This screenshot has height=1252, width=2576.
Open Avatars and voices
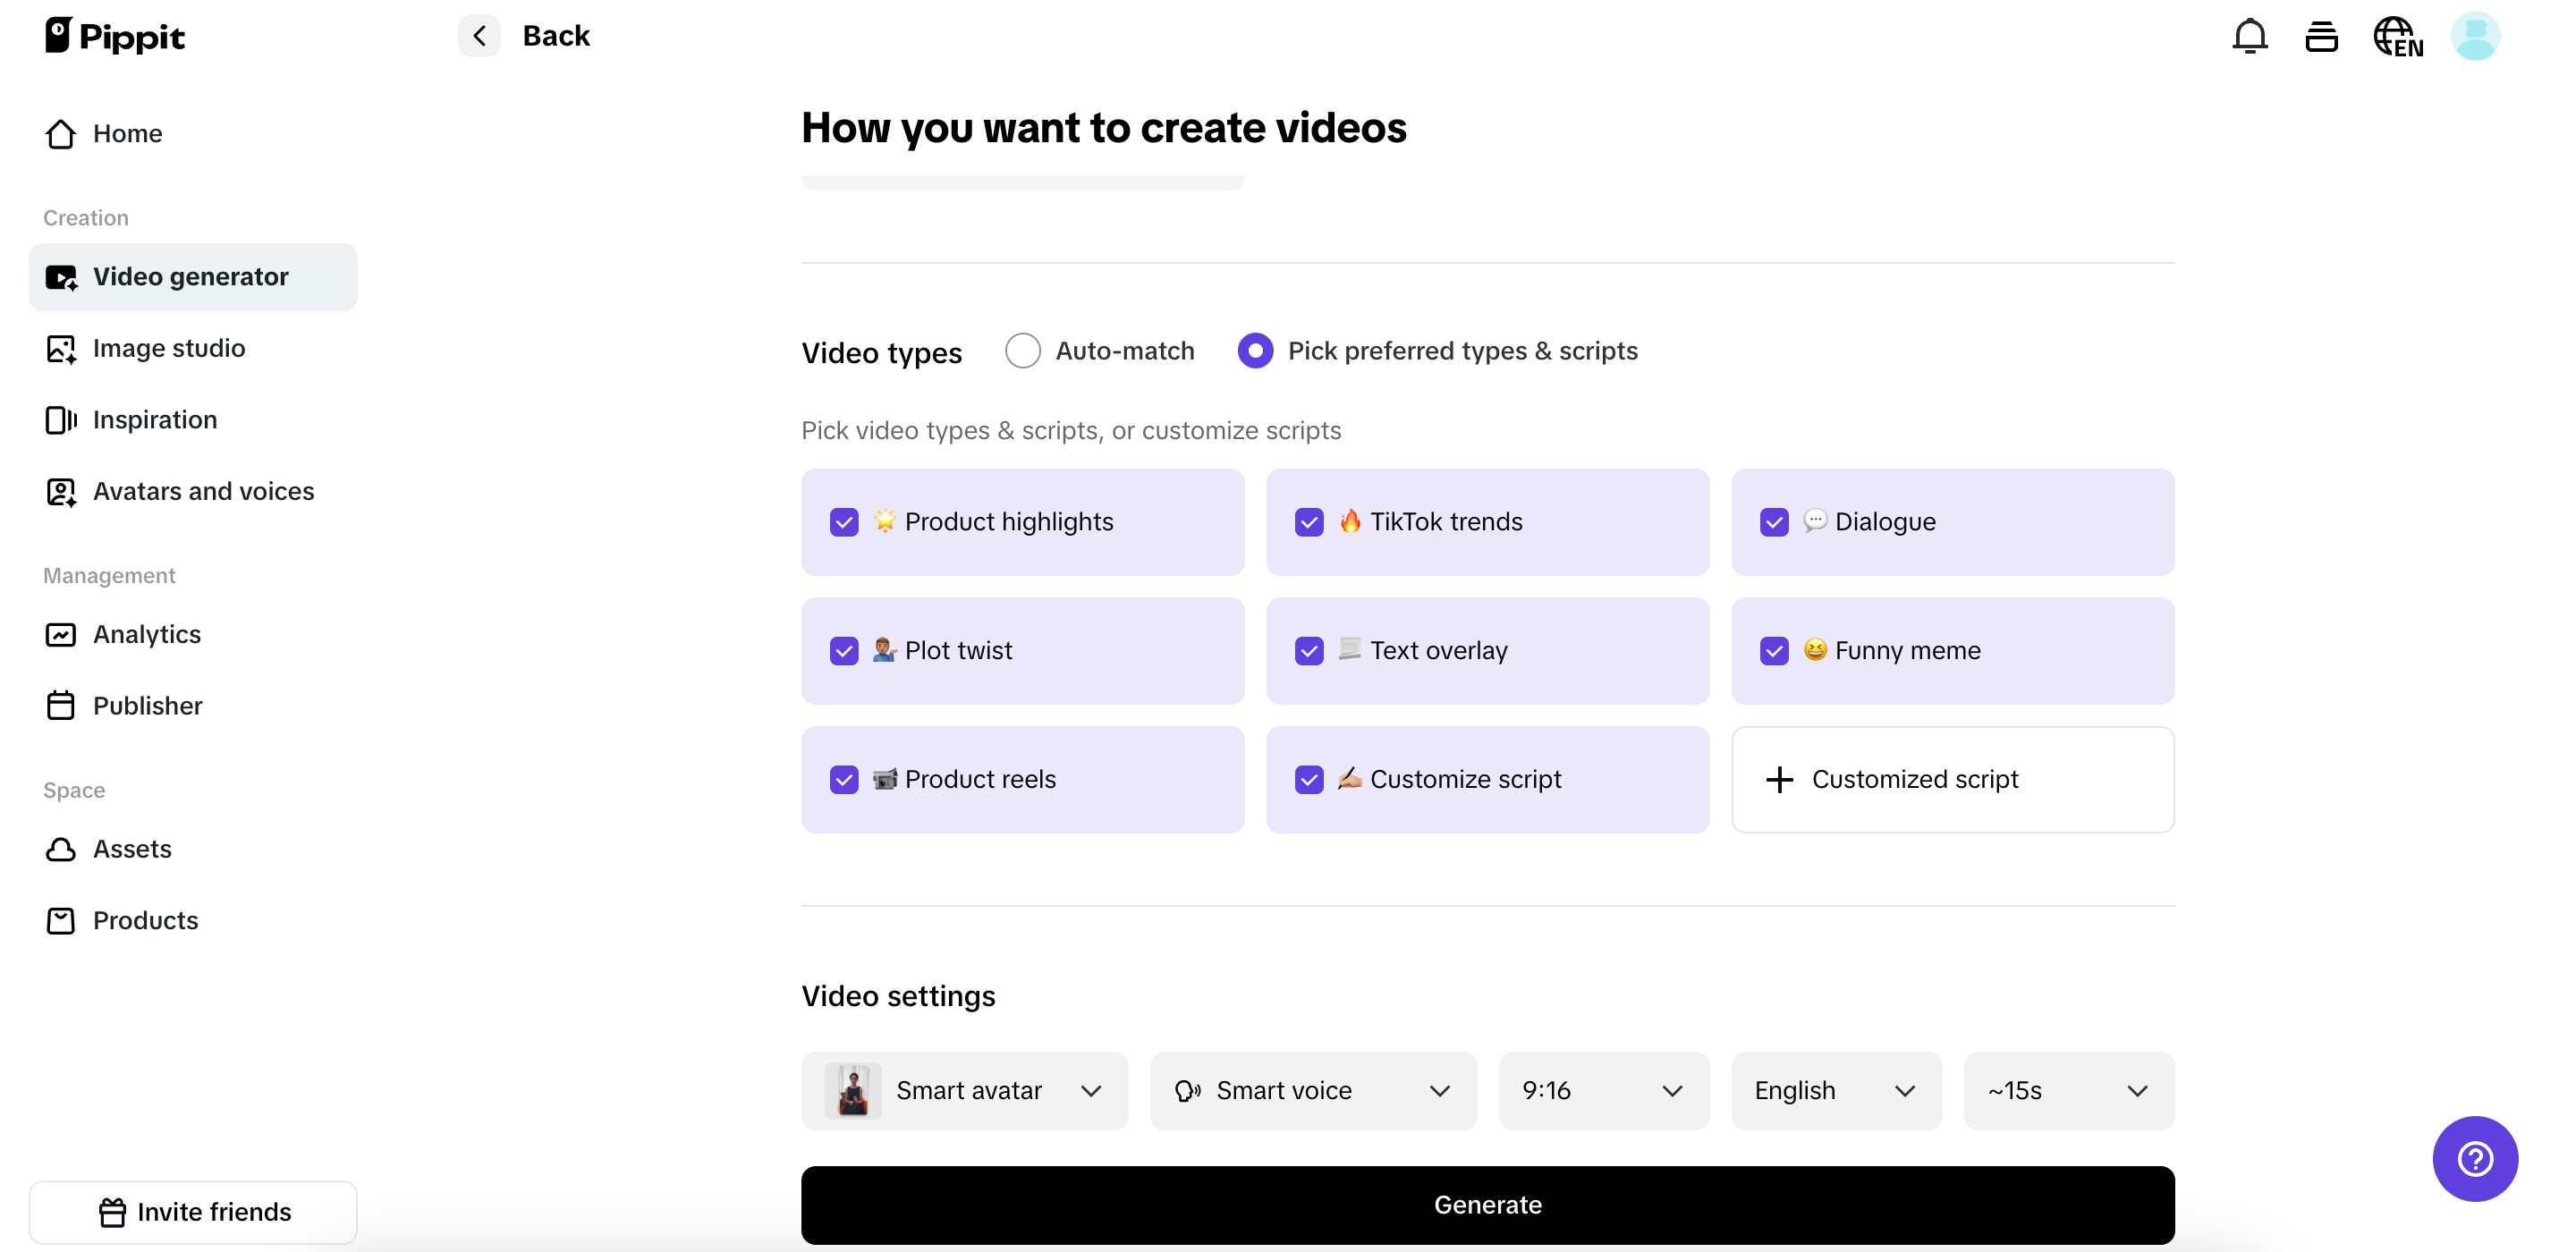(203, 491)
